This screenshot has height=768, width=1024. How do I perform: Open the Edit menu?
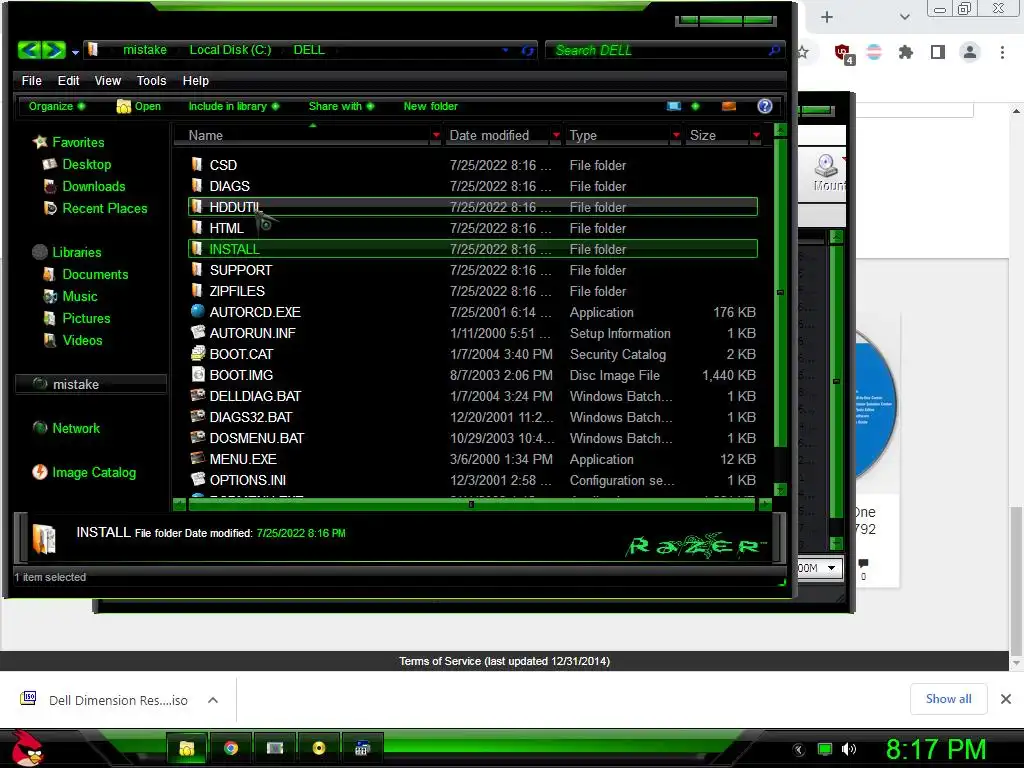tap(69, 80)
